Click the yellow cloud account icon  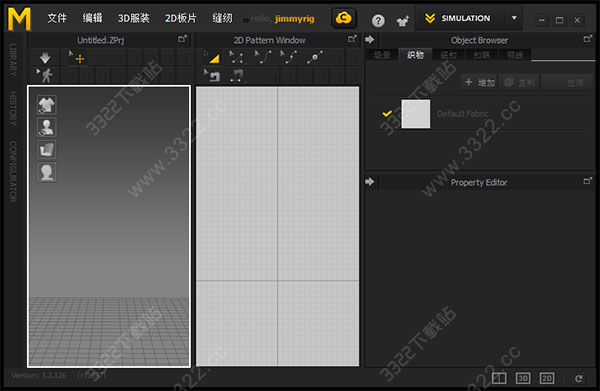[344, 18]
